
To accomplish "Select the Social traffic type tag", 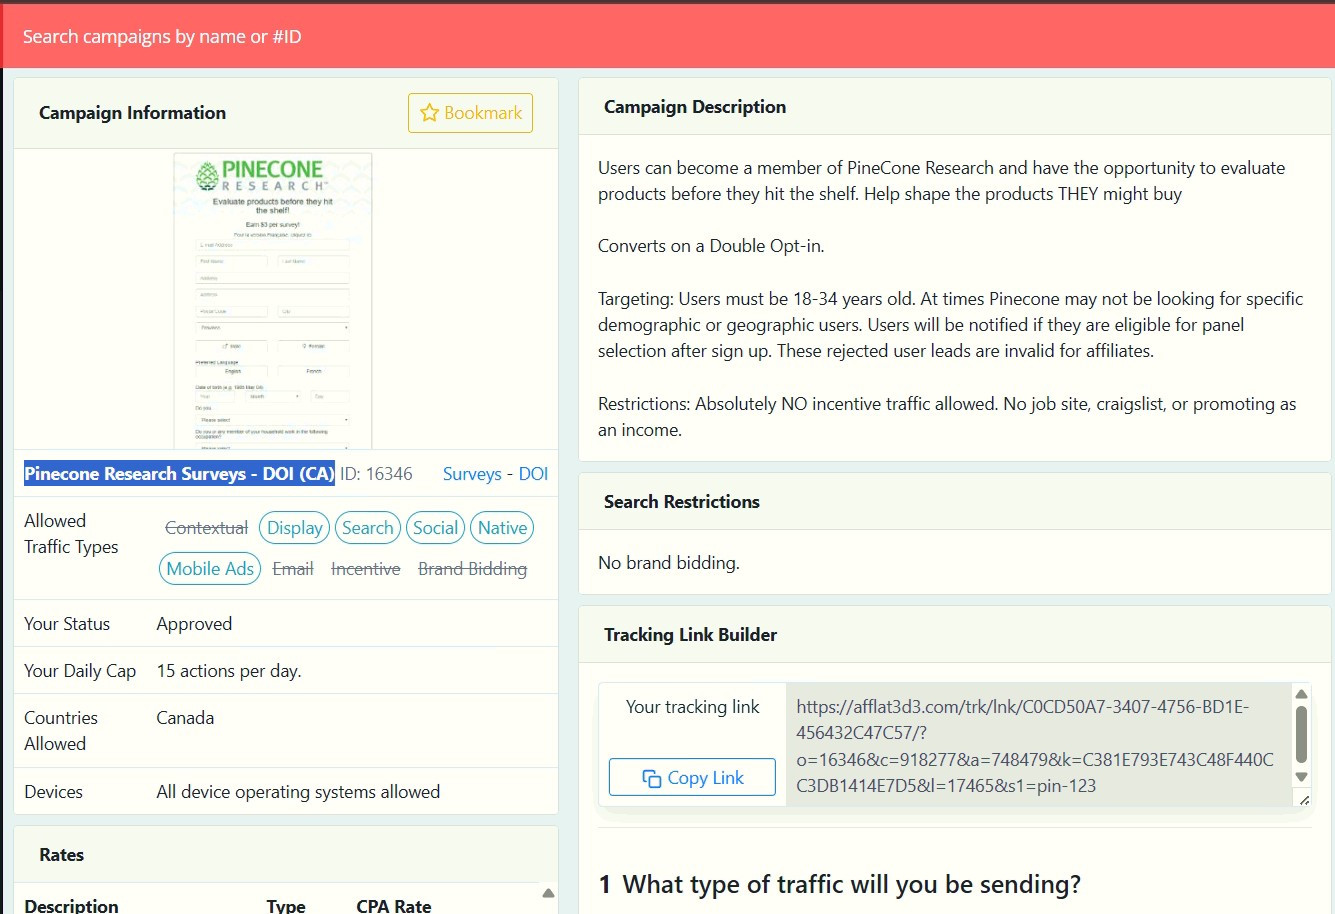I will (435, 528).
